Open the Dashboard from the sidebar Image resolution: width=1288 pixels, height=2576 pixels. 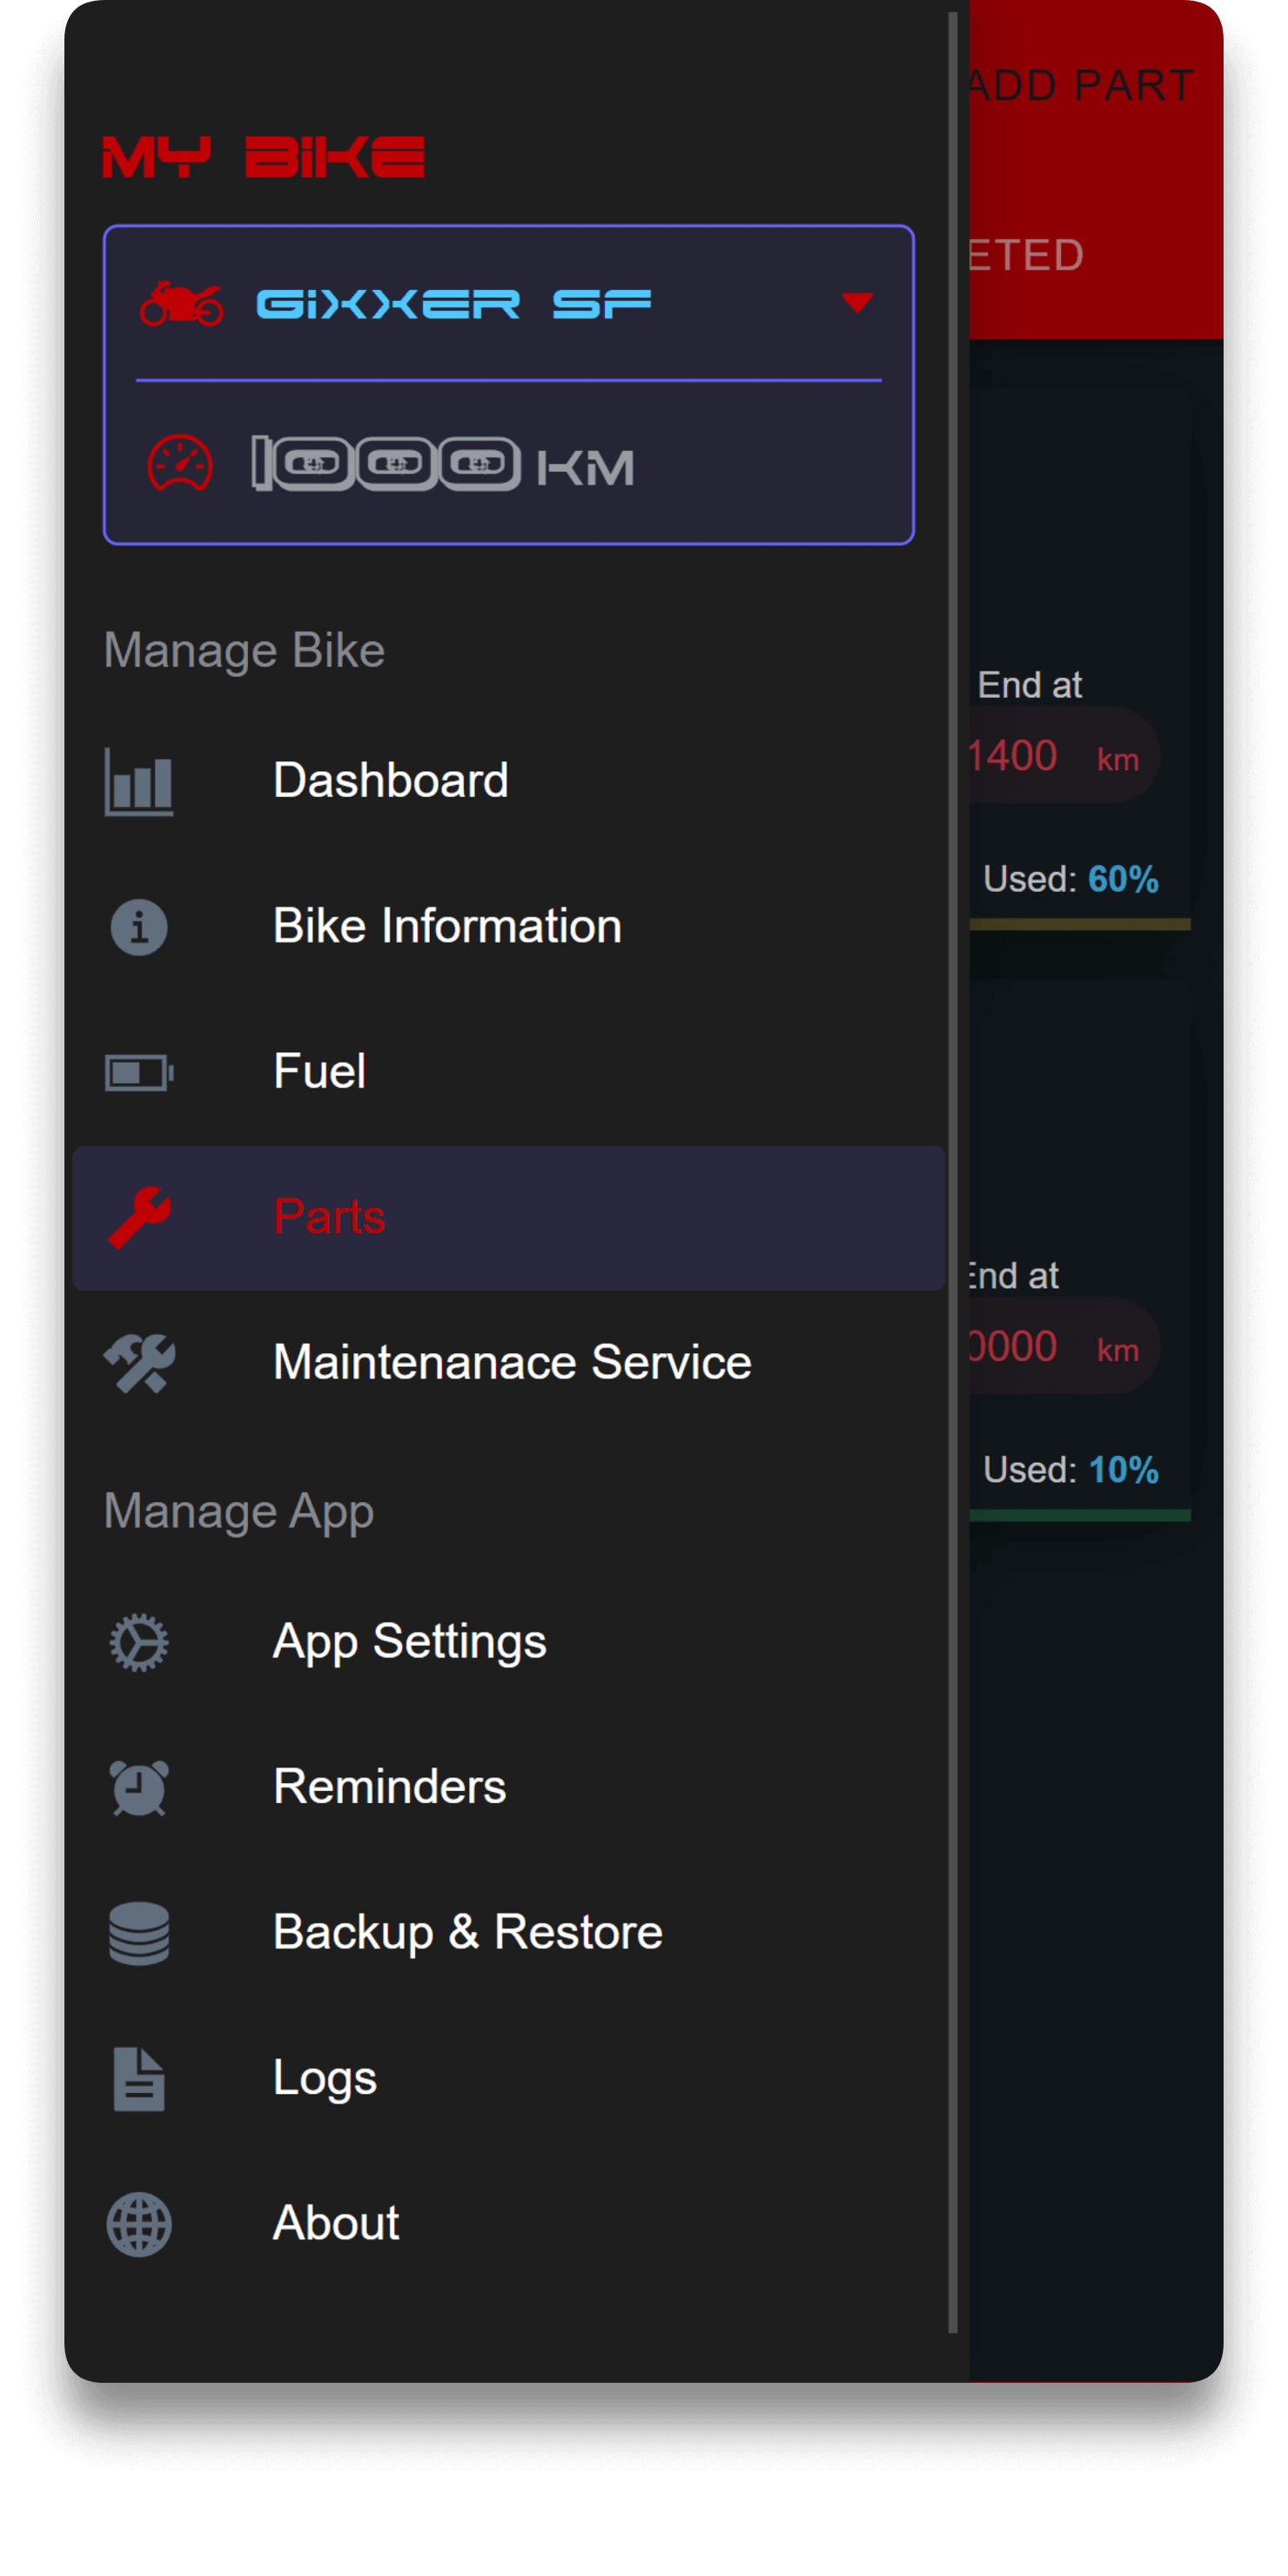pos(391,780)
